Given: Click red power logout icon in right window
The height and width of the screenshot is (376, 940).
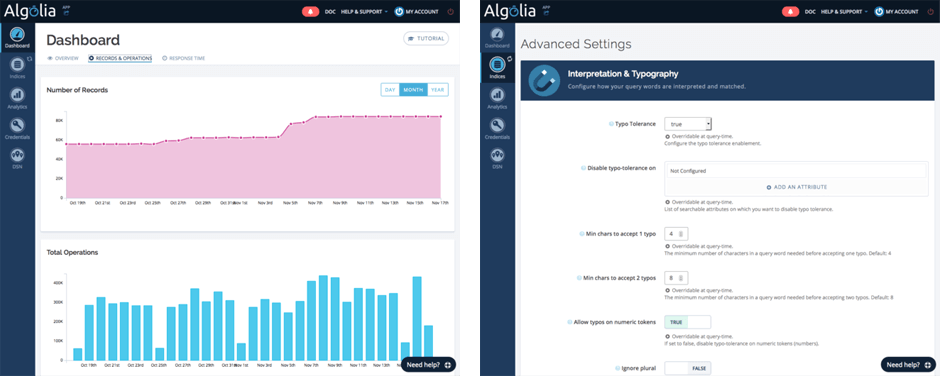Looking at the screenshot, I should 931,11.
